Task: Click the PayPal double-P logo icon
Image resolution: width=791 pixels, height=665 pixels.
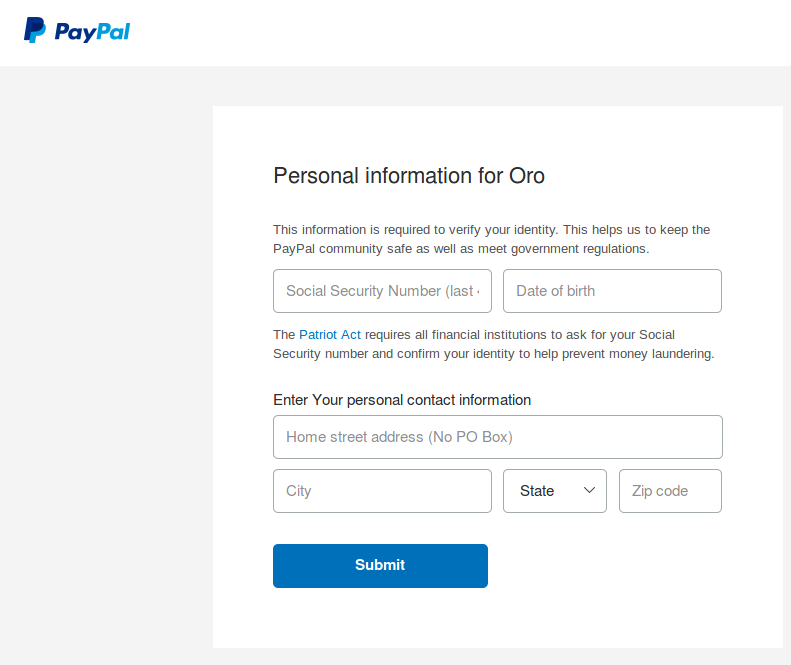Action: pos(35,31)
